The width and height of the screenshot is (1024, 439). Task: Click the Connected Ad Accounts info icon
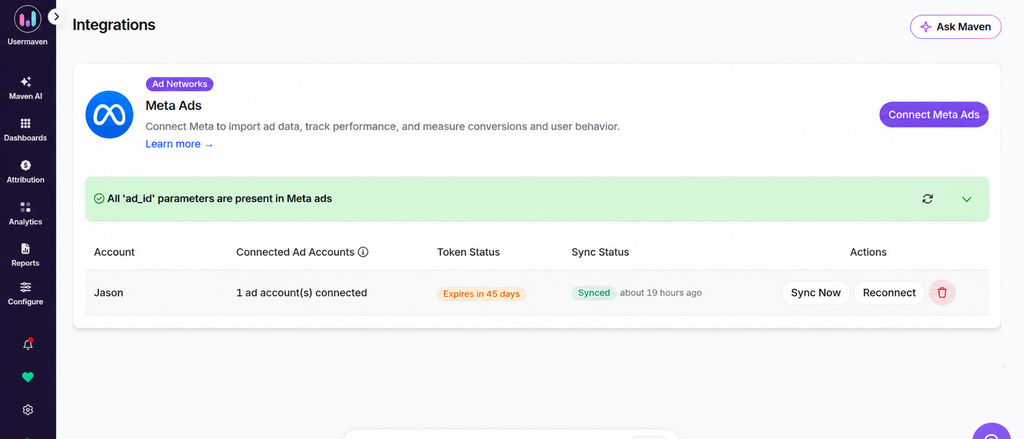[363, 252]
